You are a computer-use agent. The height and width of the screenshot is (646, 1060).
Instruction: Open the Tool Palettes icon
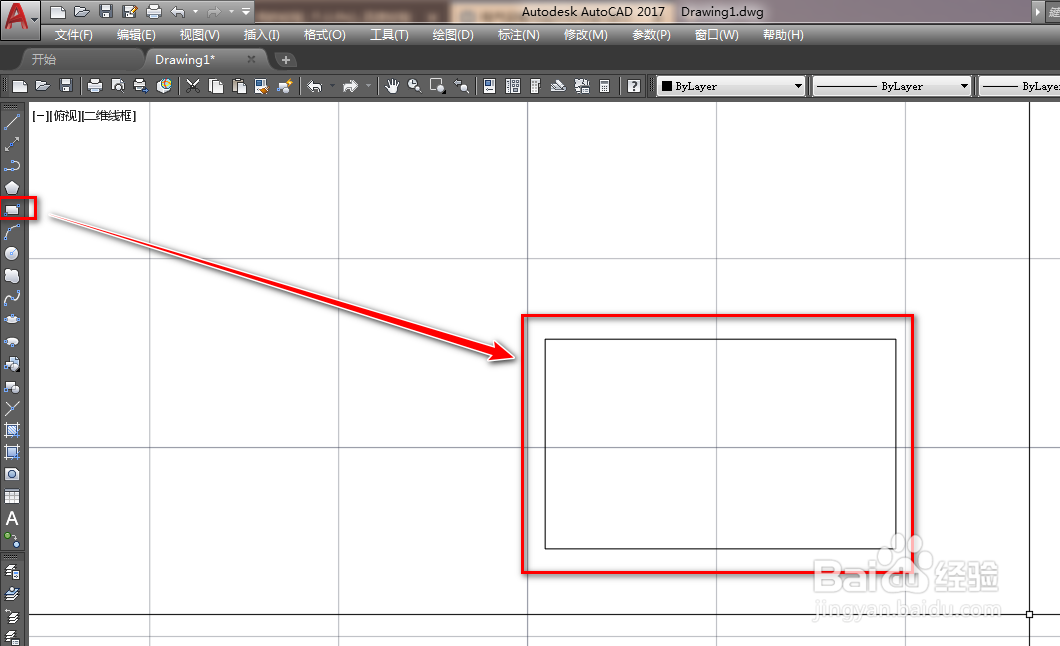click(535, 86)
